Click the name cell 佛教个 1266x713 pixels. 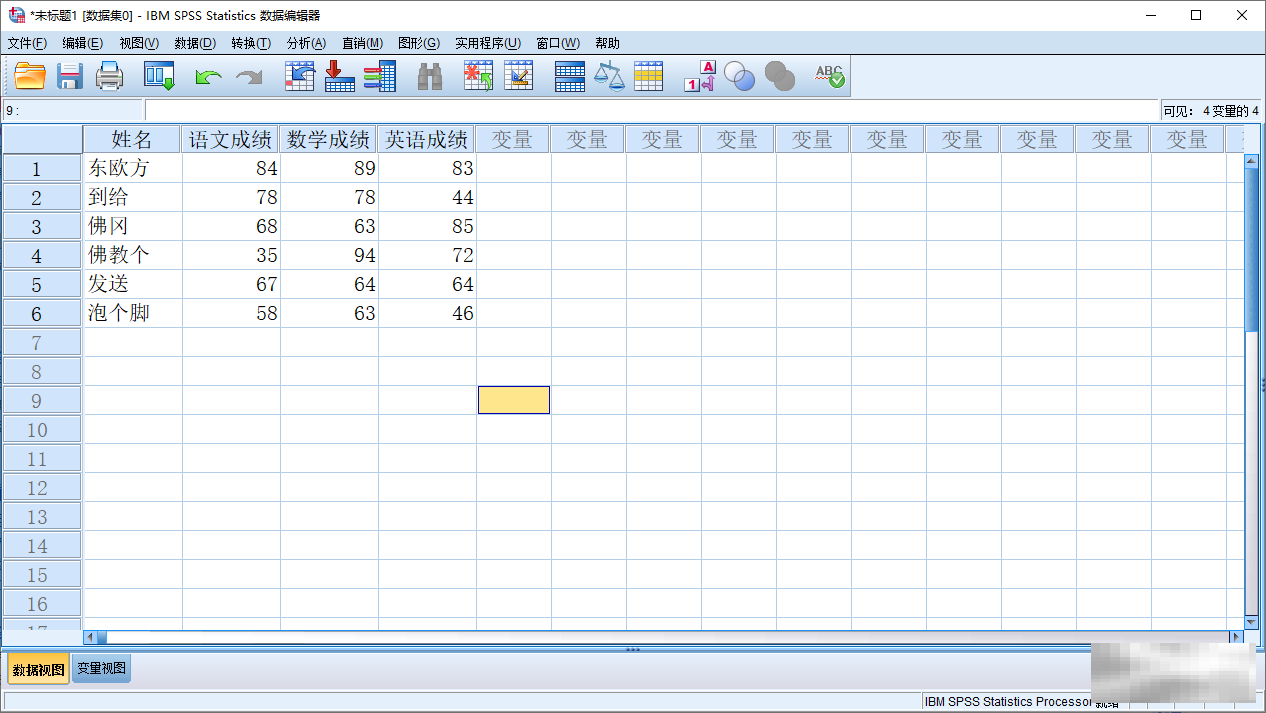133,255
